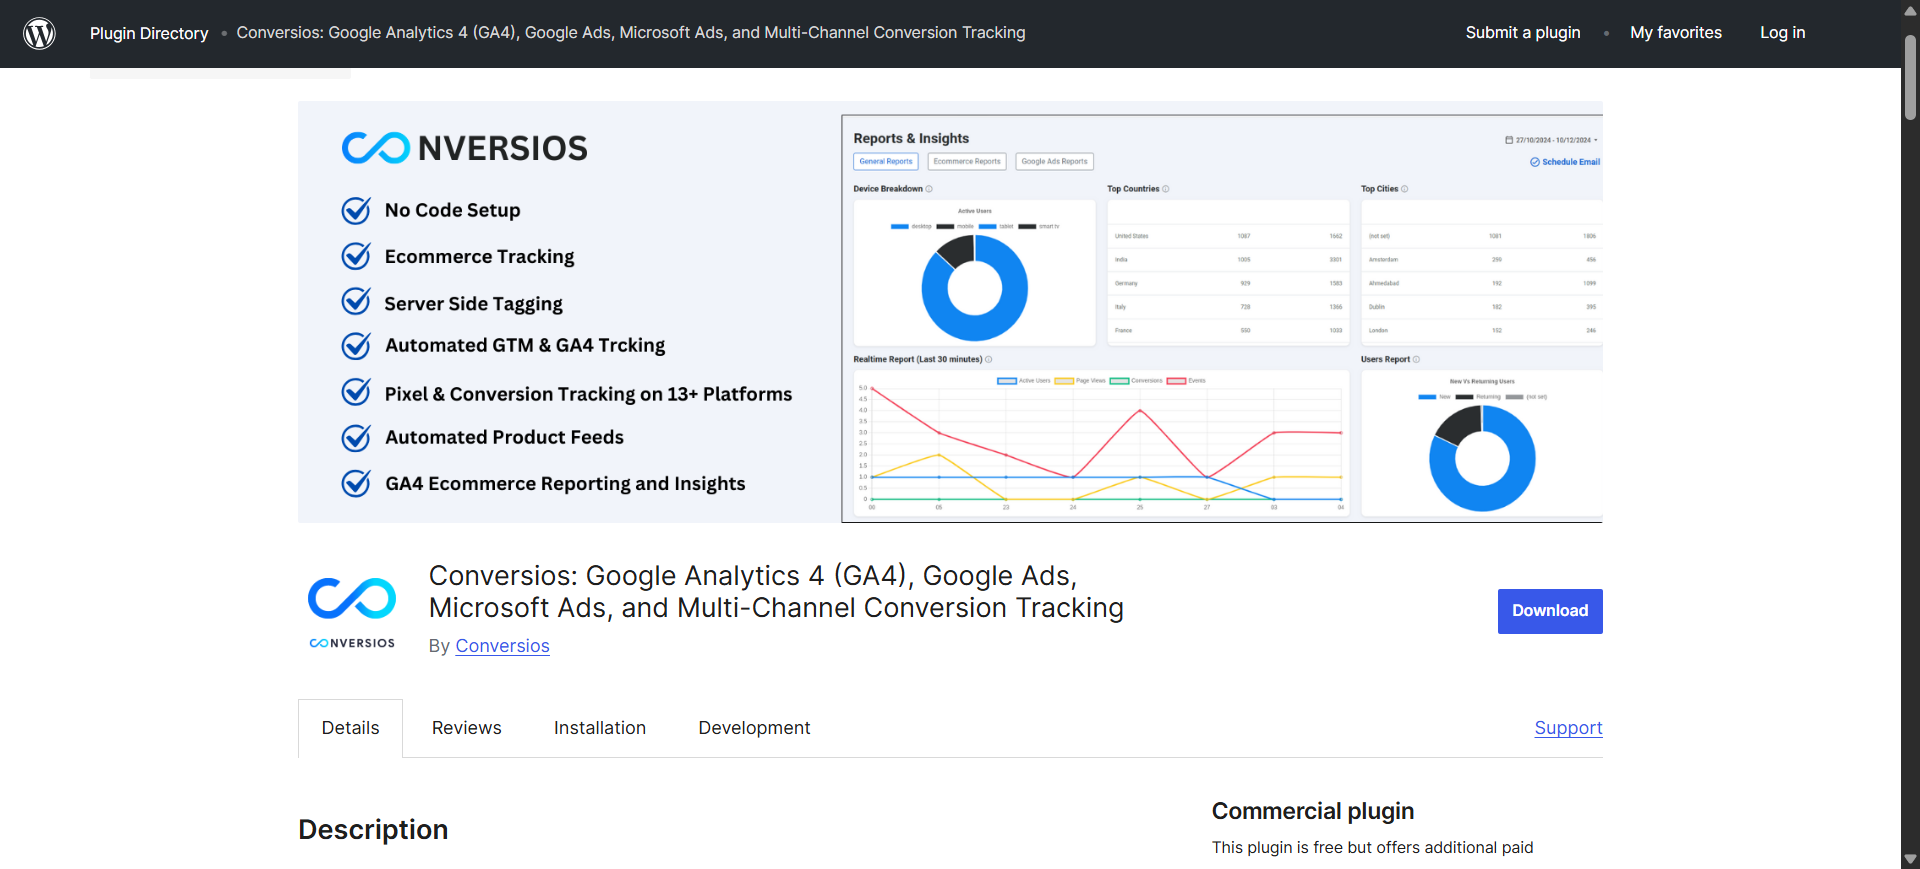Click General Reports tab in banner image
The width and height of the screenshot is (1920, 869).
pos(886,161)
